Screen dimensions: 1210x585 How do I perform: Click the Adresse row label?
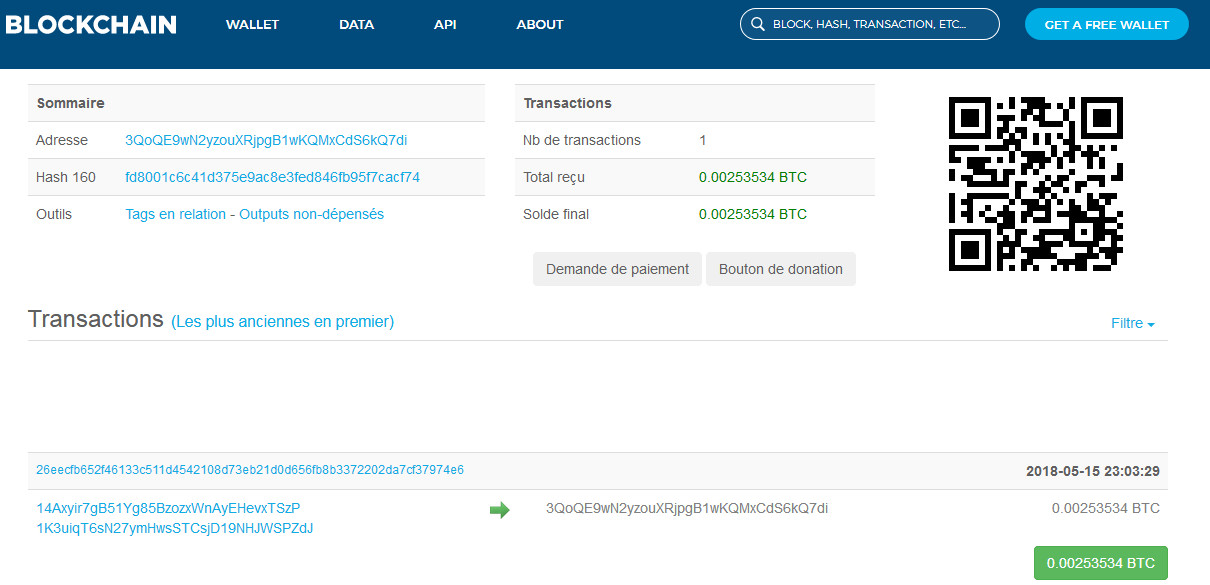pyautogui.click(x=62, y=140)
